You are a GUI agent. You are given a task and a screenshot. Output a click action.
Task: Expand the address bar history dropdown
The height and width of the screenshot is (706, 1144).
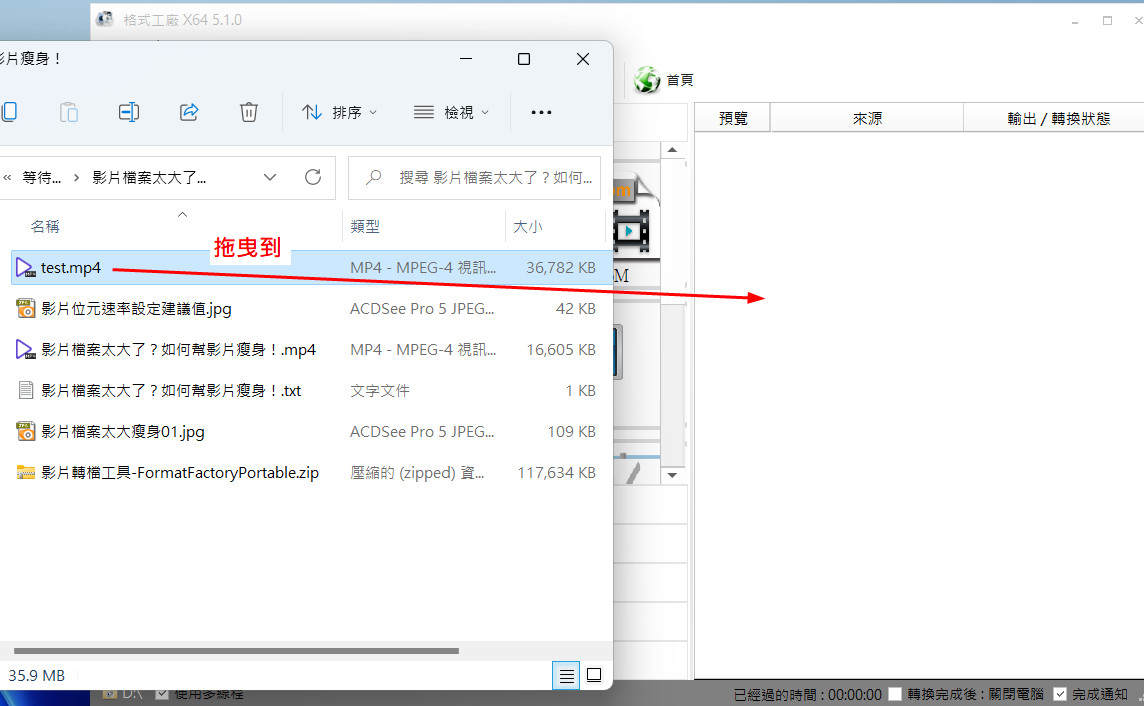coord(270,177)
